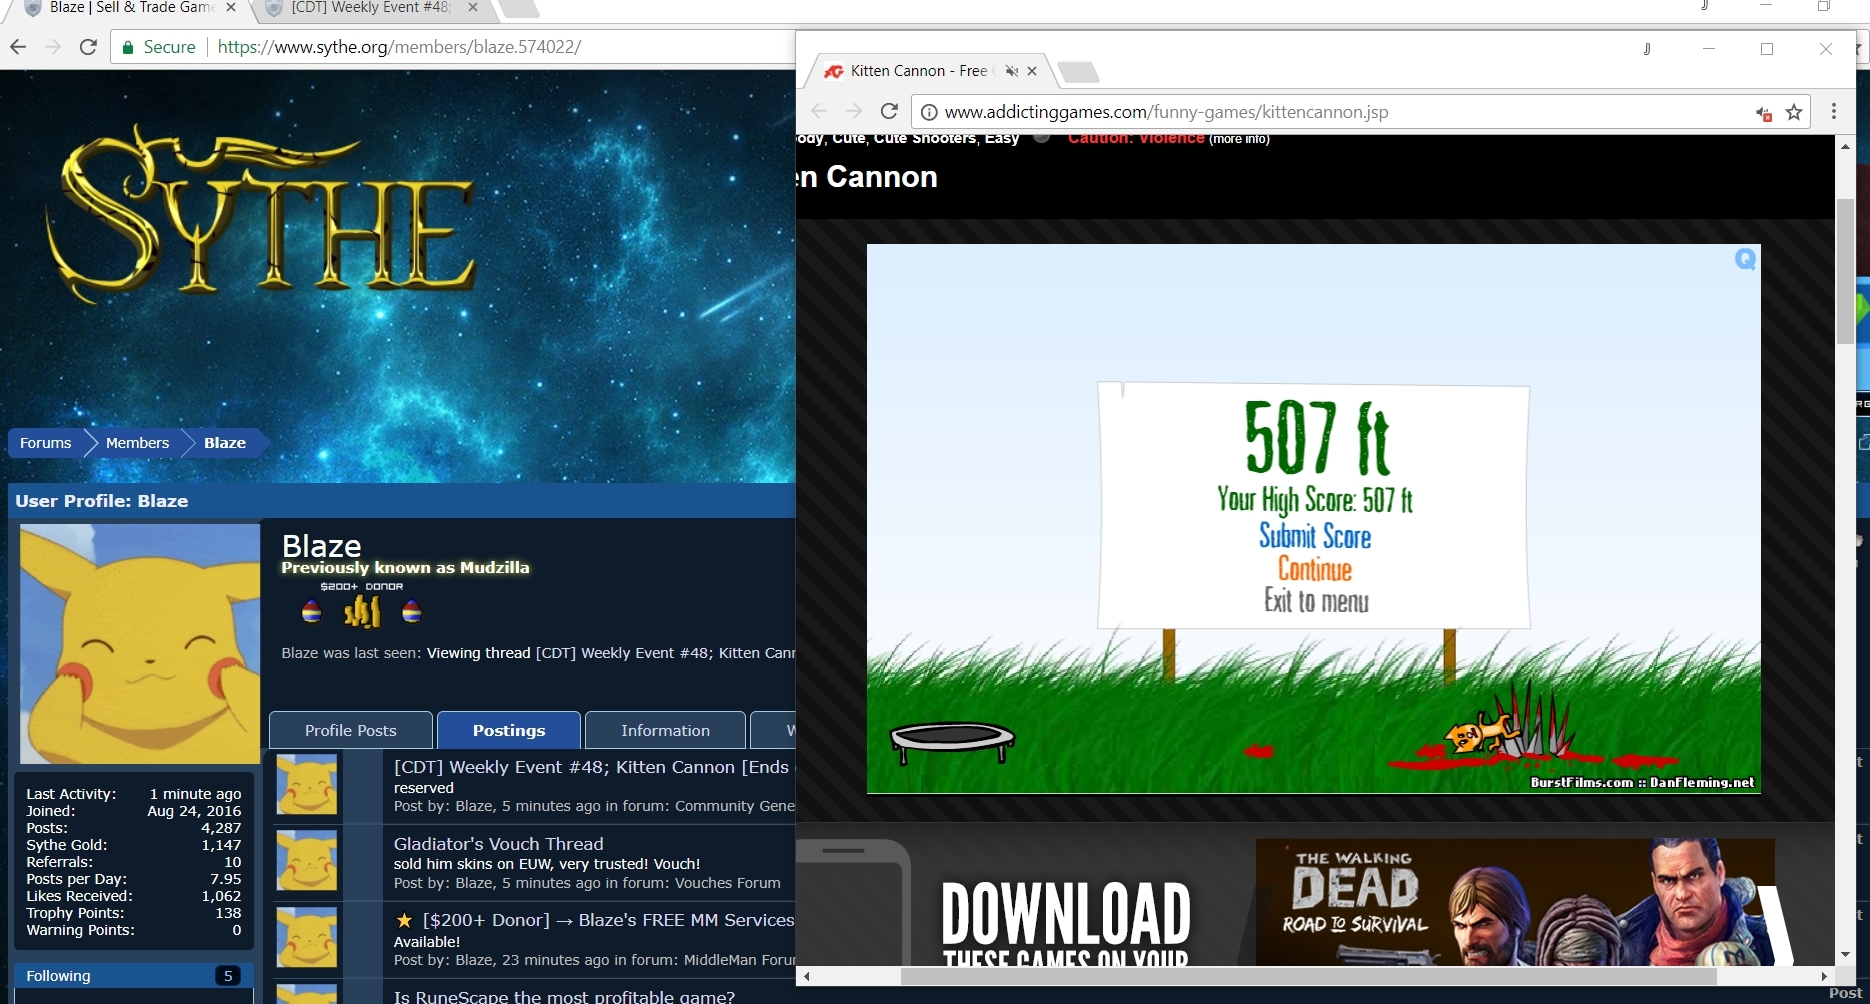Reload the Kitten Cannon page
Viewport: 1870px width, 1004px height.
point(889,111)
